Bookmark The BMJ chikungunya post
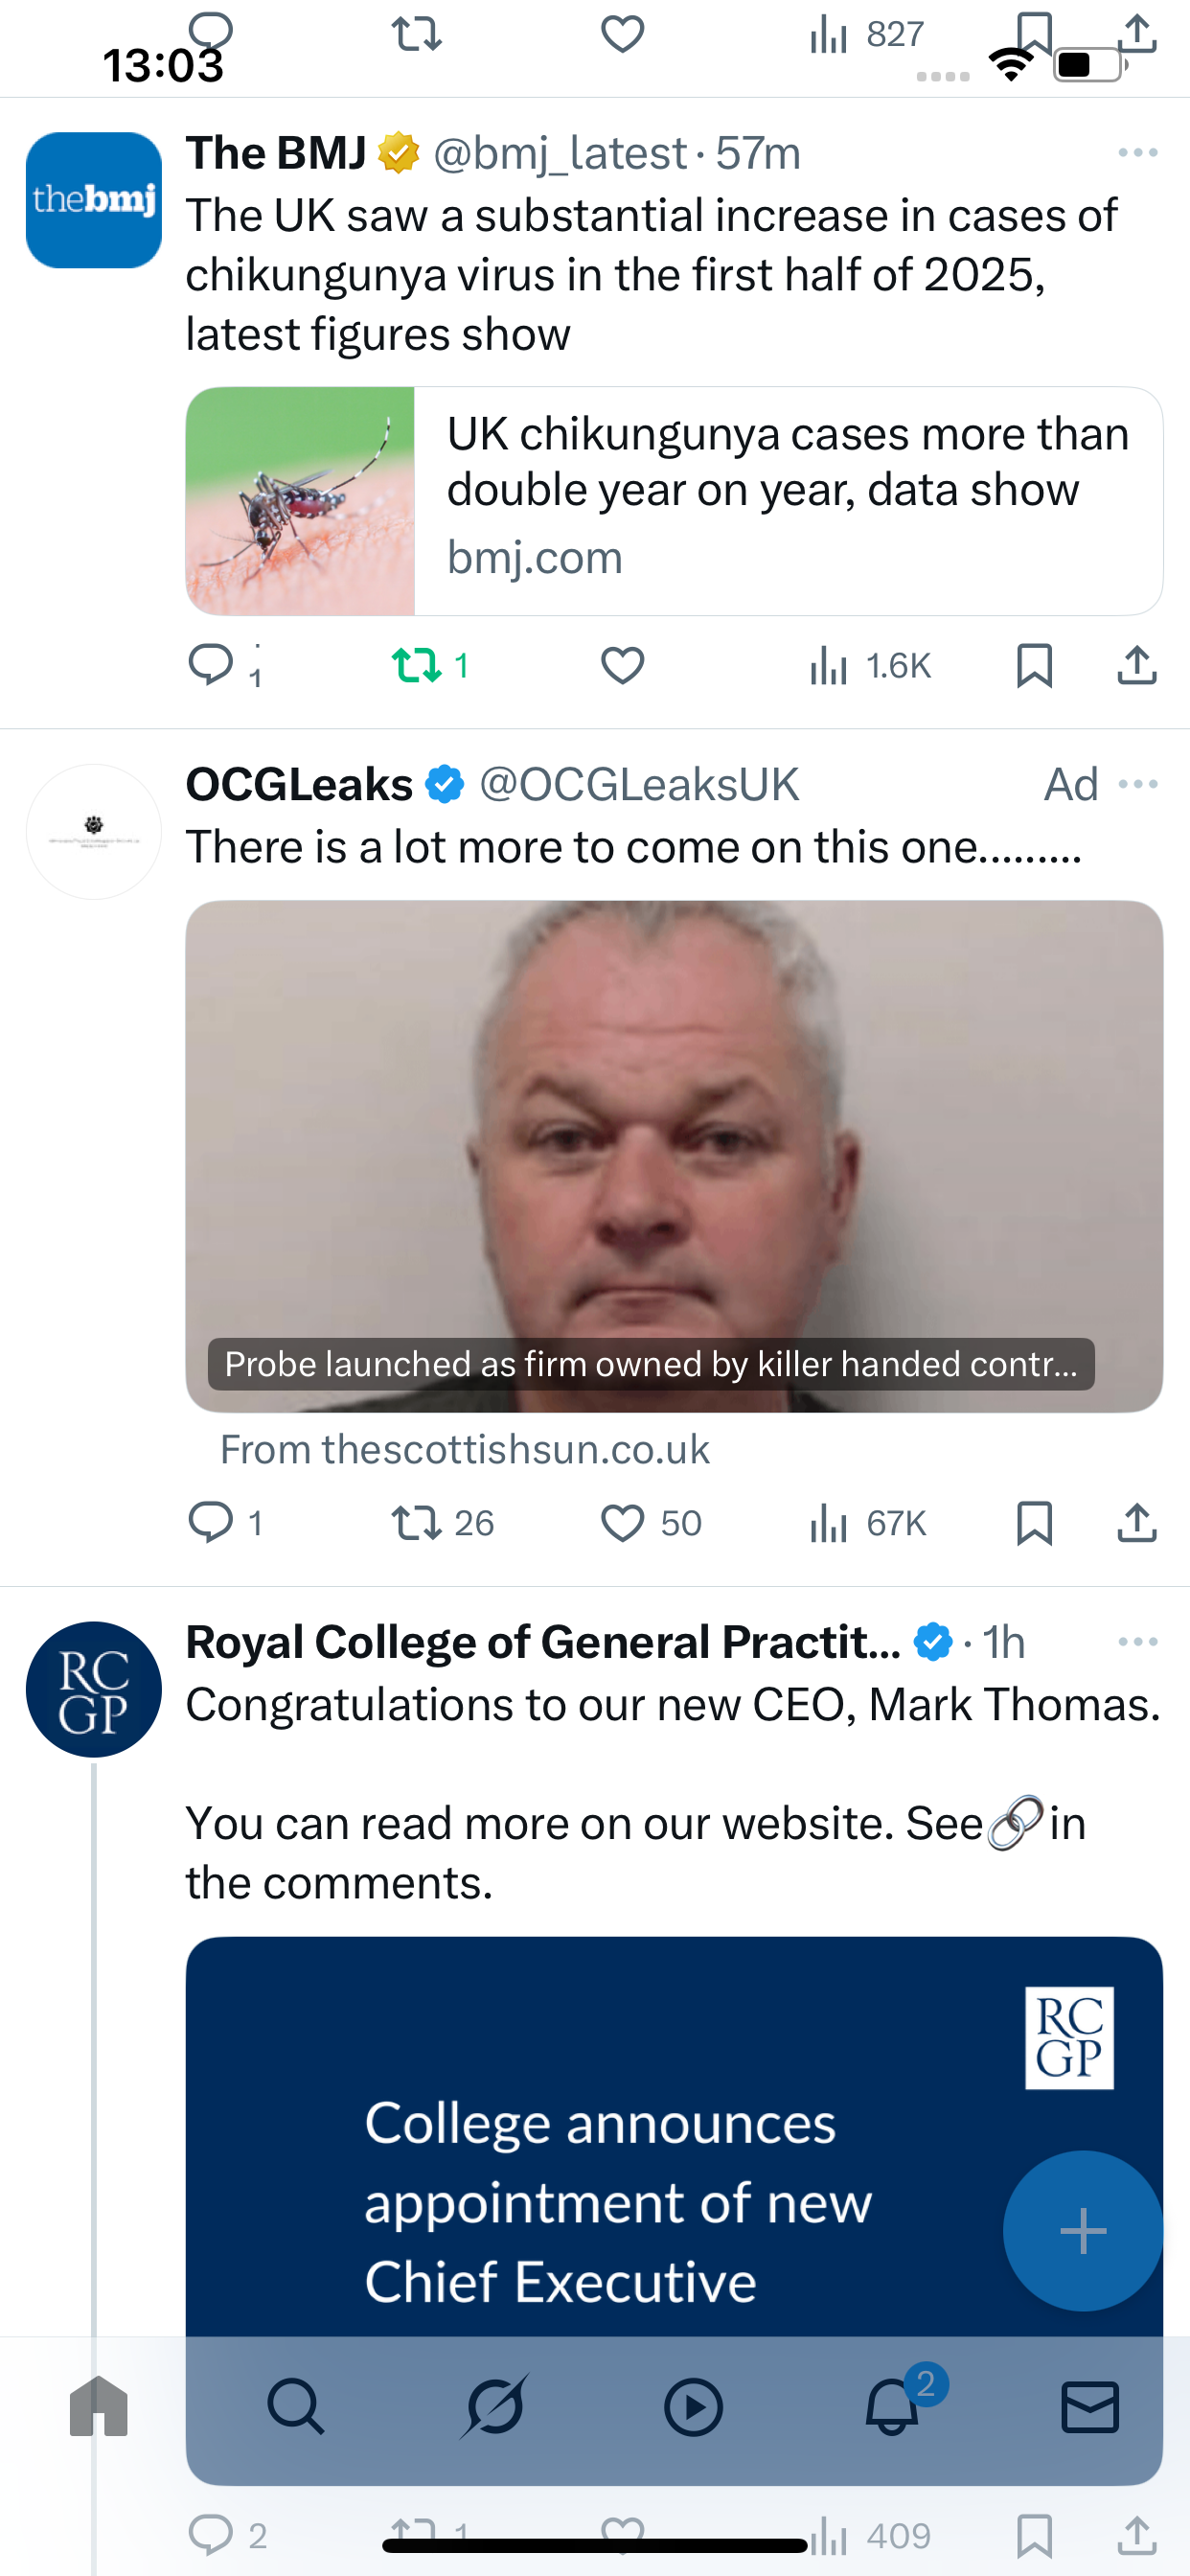 [1033, 666]
